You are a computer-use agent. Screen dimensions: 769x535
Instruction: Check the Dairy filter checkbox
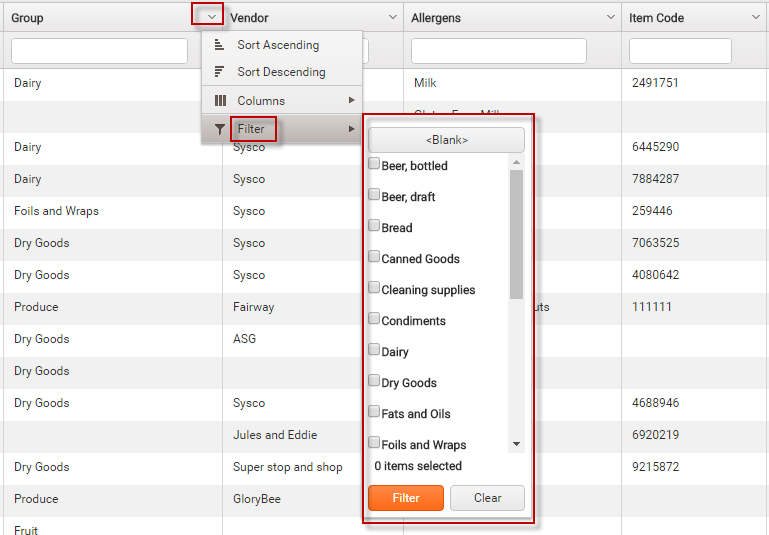374,350
